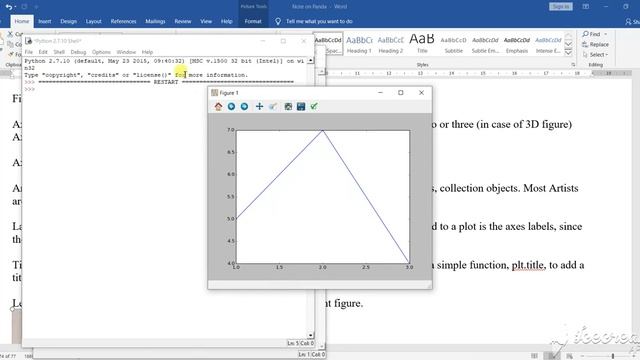
Task: Open Edit menu in Python Shell
Action: click(x=43, y=52)
